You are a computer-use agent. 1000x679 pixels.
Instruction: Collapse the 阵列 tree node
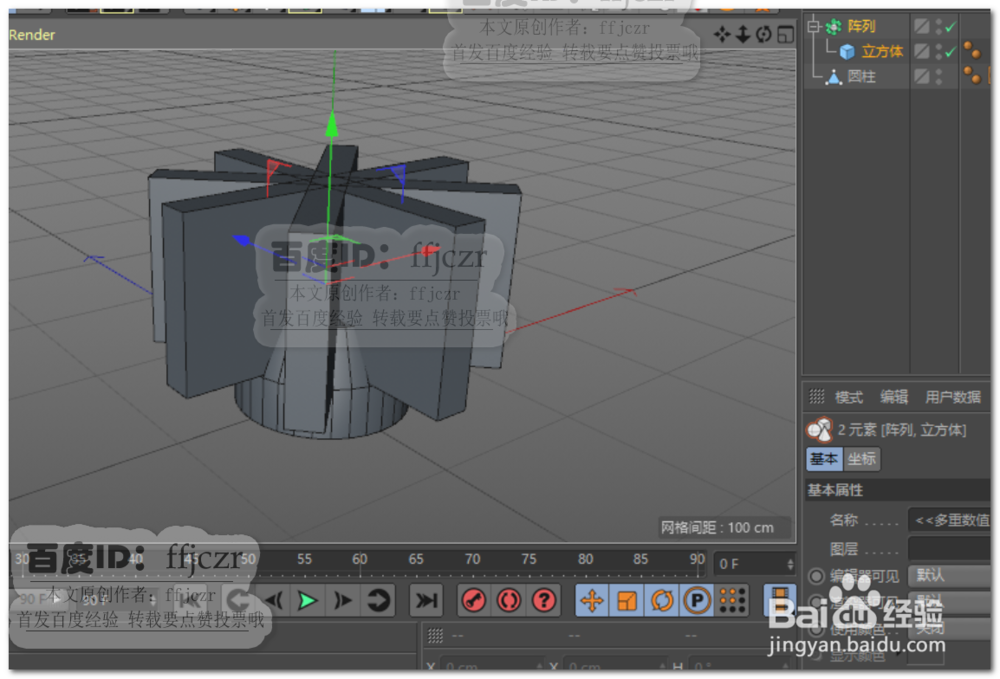[x=813, y=27]
